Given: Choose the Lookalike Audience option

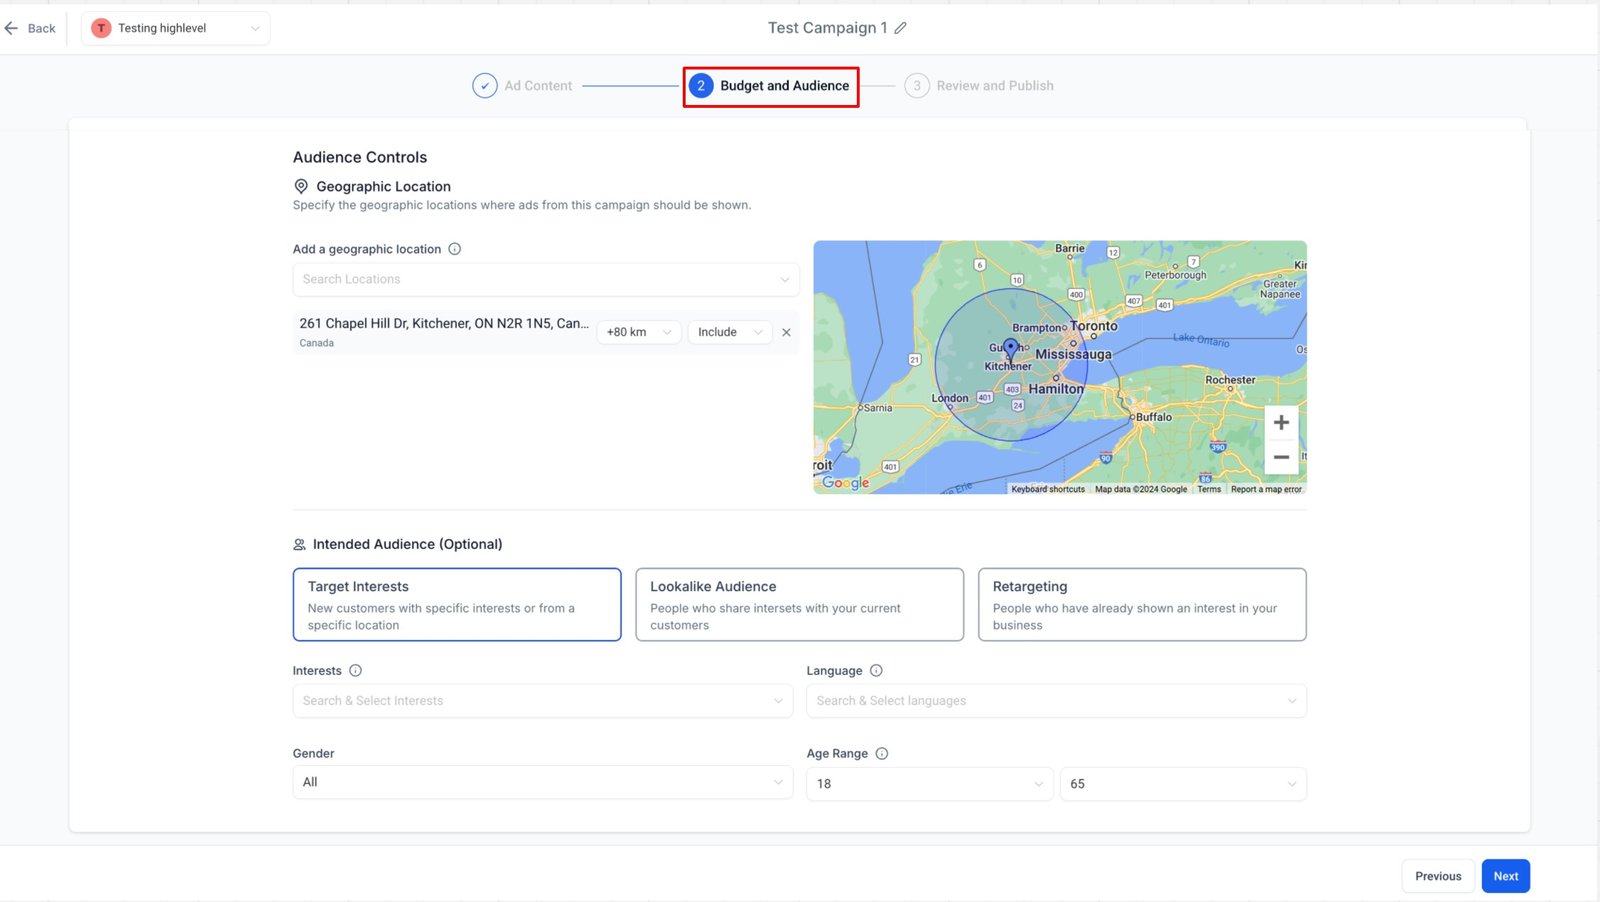Looking at the screenshot, I should pyautogui.click(x=799, y=604).
